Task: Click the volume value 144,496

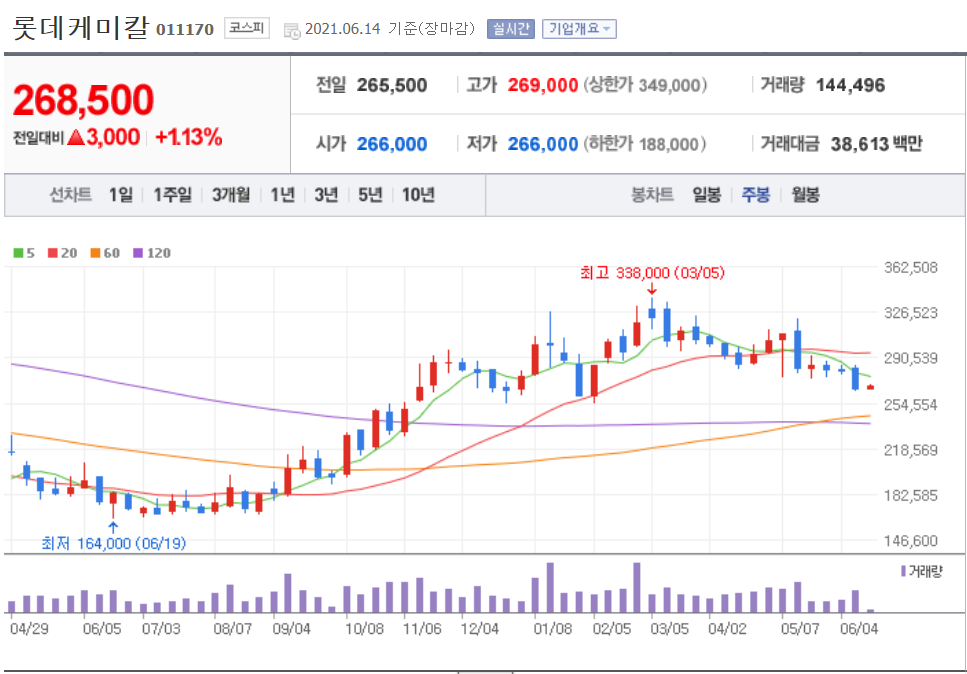Action: (850, 85)
